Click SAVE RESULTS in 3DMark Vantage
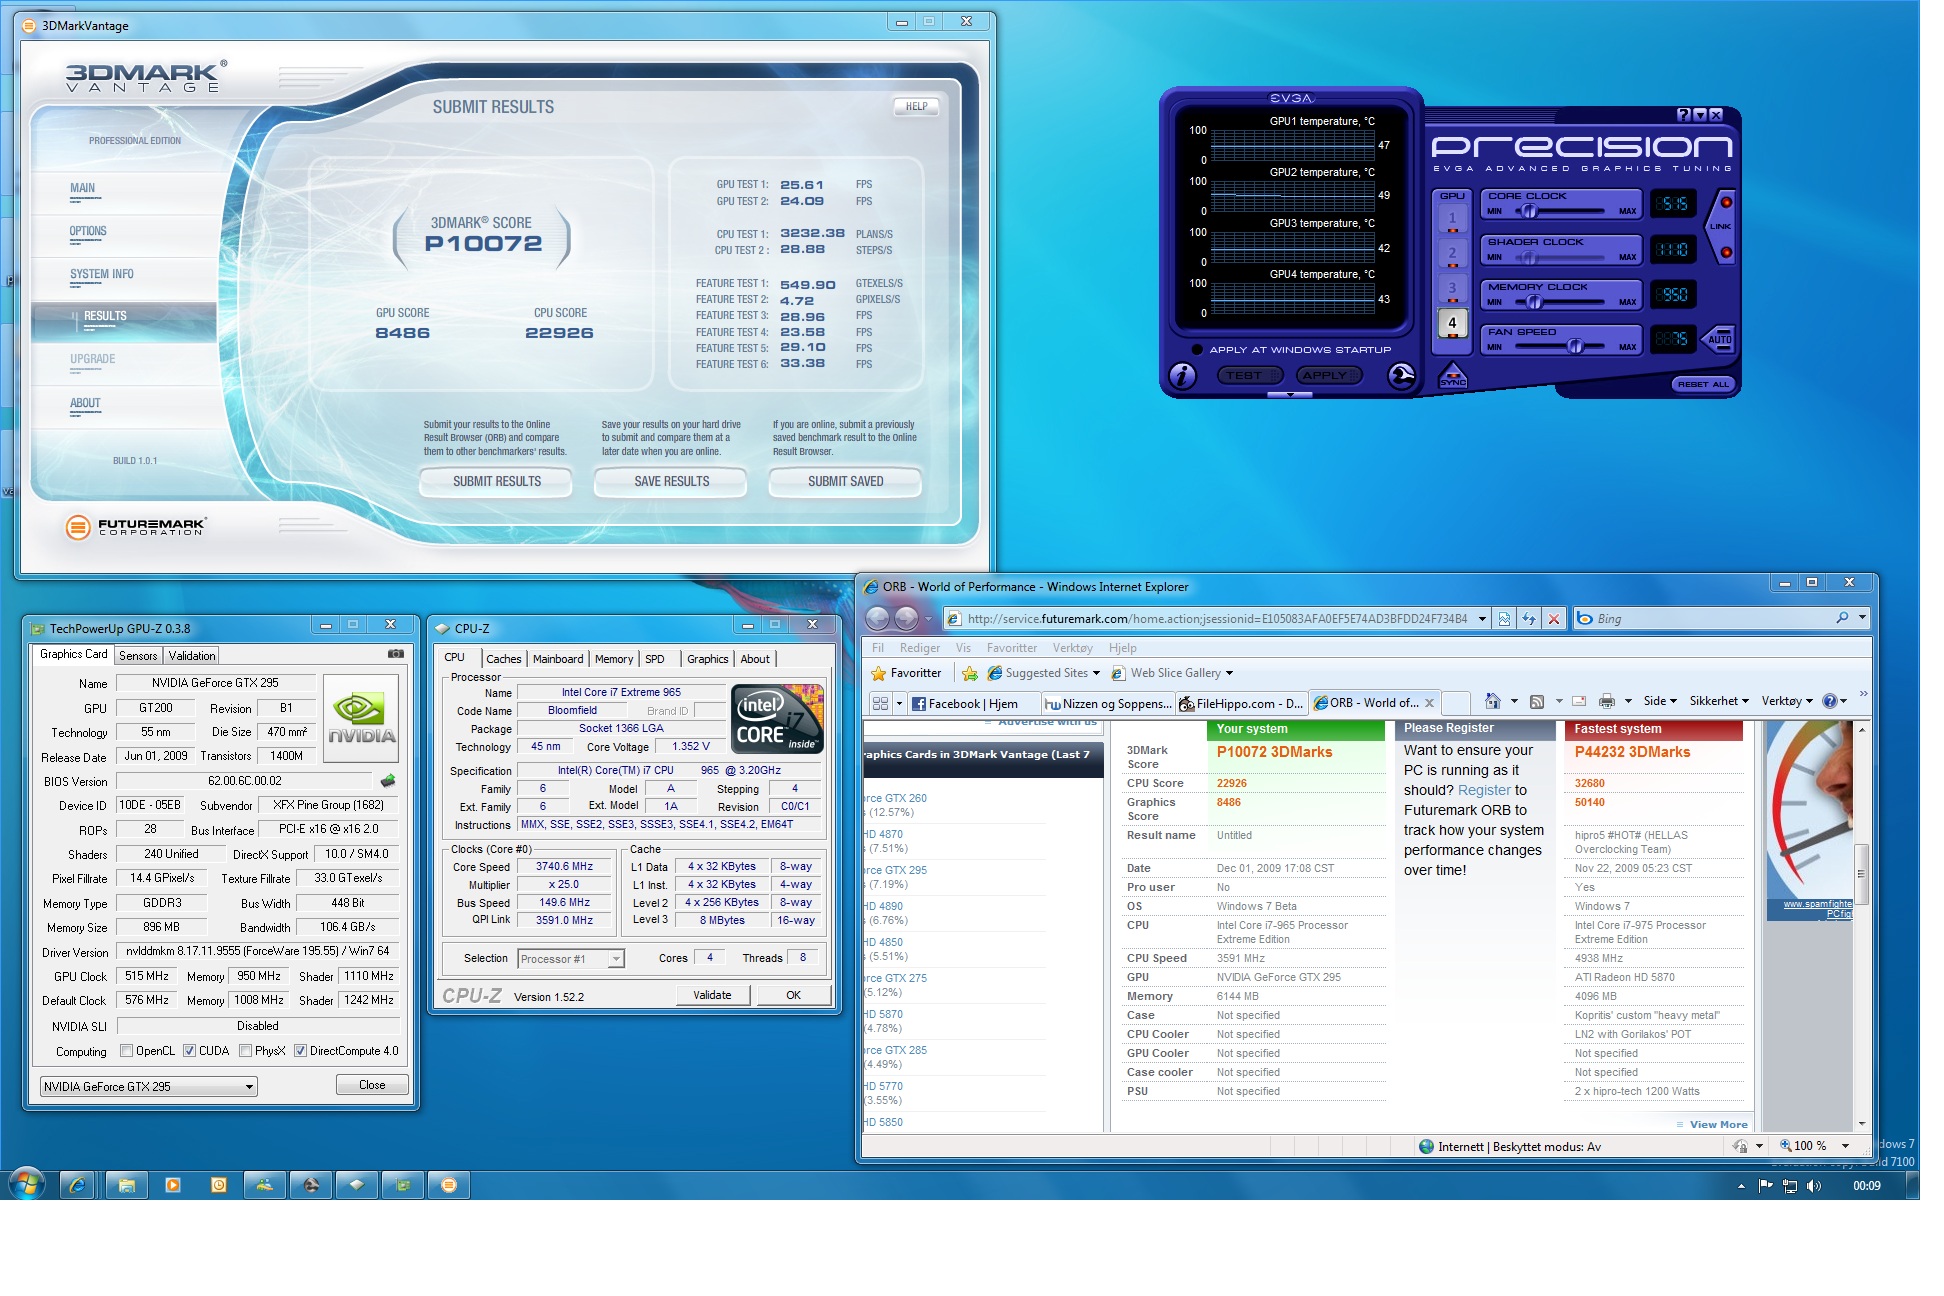Screen dimensions: 1944x1296 tap(671, 482)
